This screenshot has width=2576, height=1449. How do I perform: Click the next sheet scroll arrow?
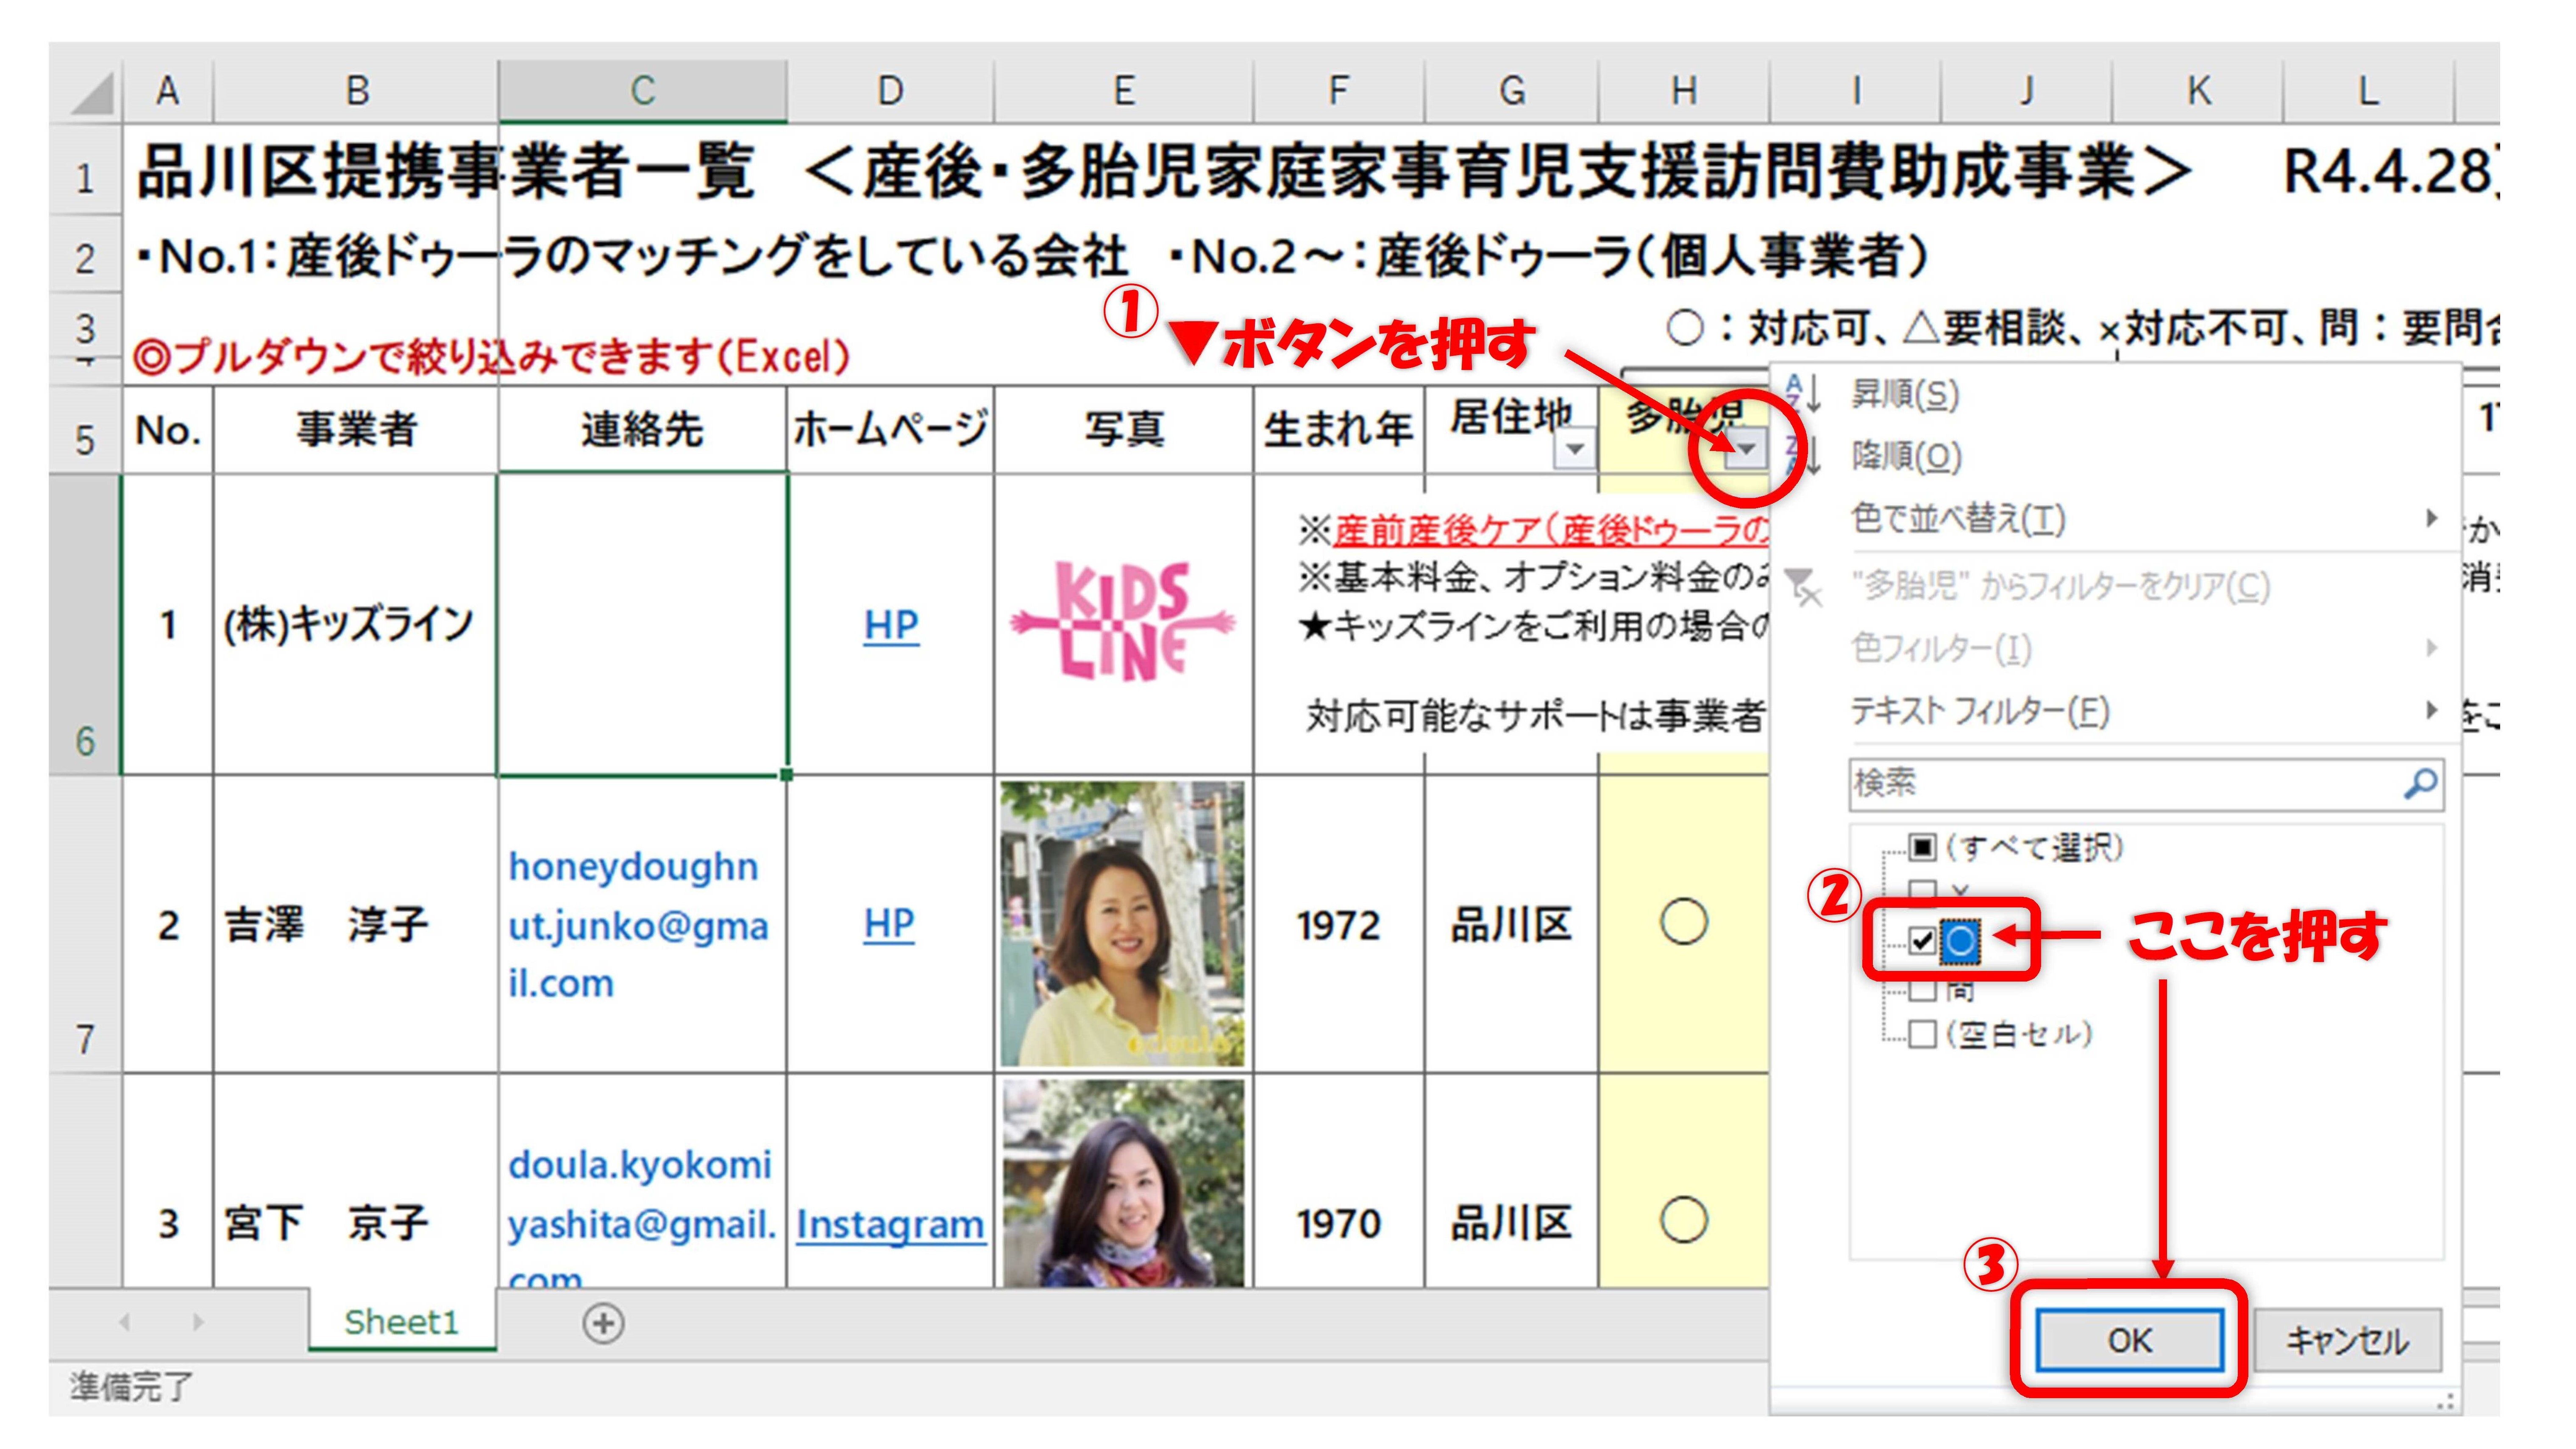(198, 1322)
